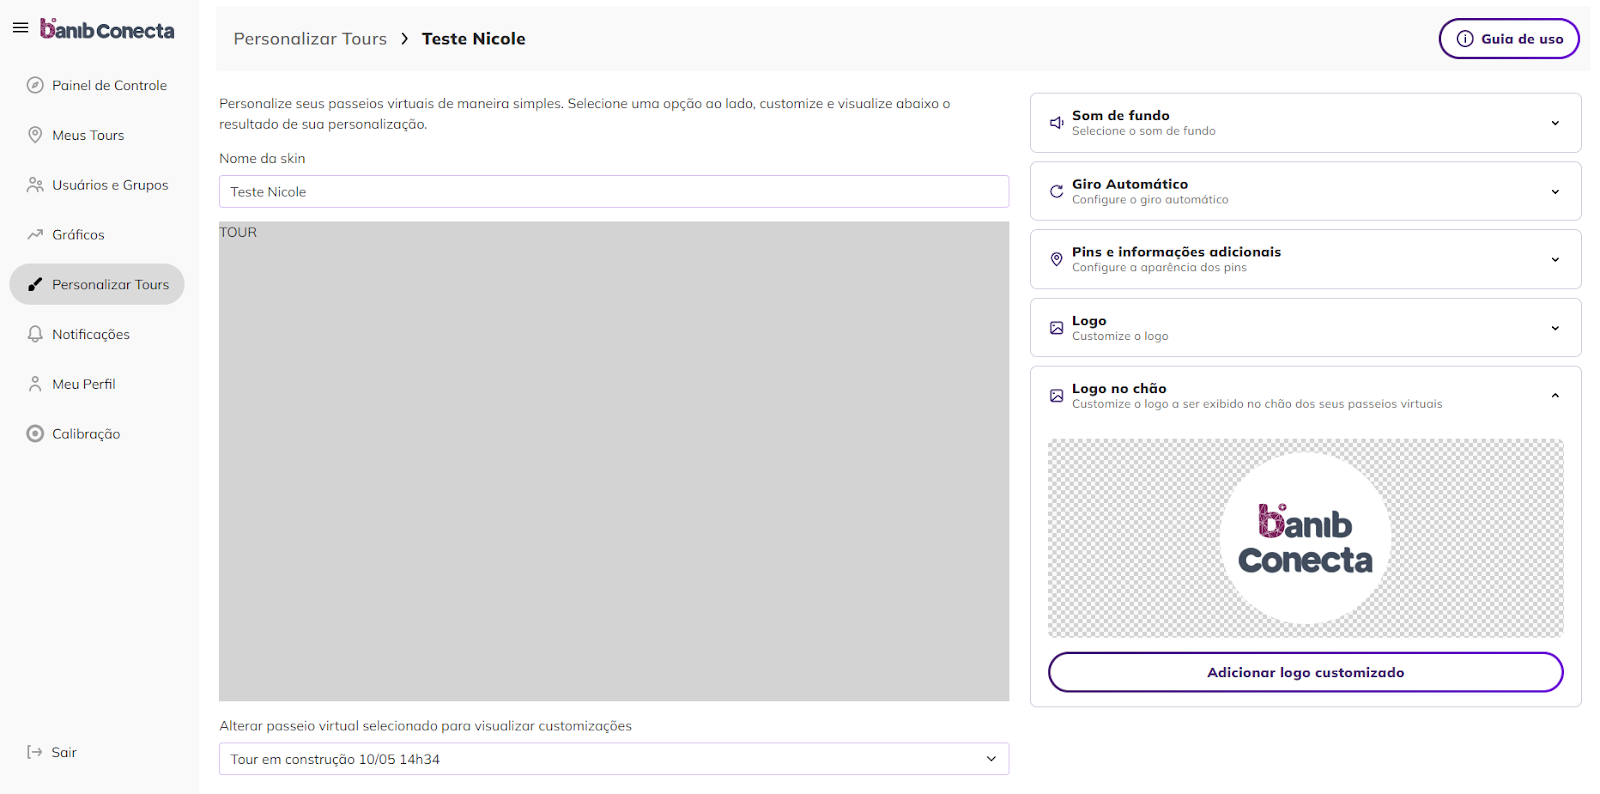The image size is (1600, 794).
Task: Click Personalizar Tours breadcrumb link
Action: [310, 39]
